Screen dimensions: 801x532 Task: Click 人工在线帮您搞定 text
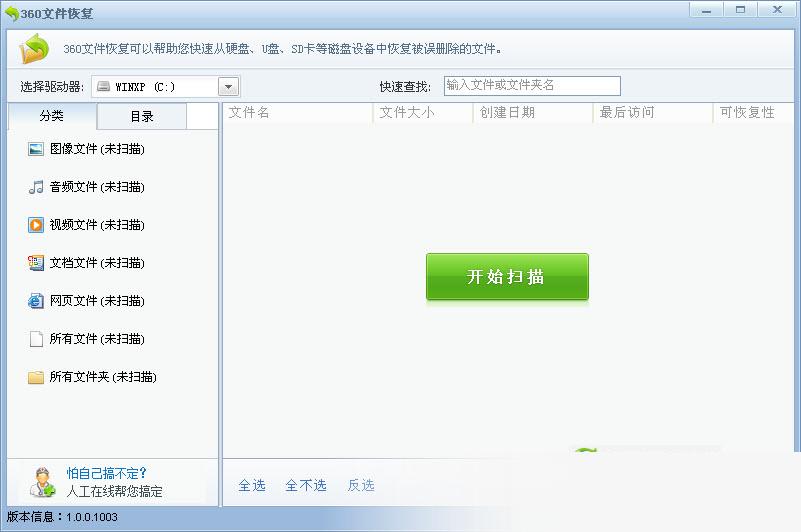click(x=114, y=492)
